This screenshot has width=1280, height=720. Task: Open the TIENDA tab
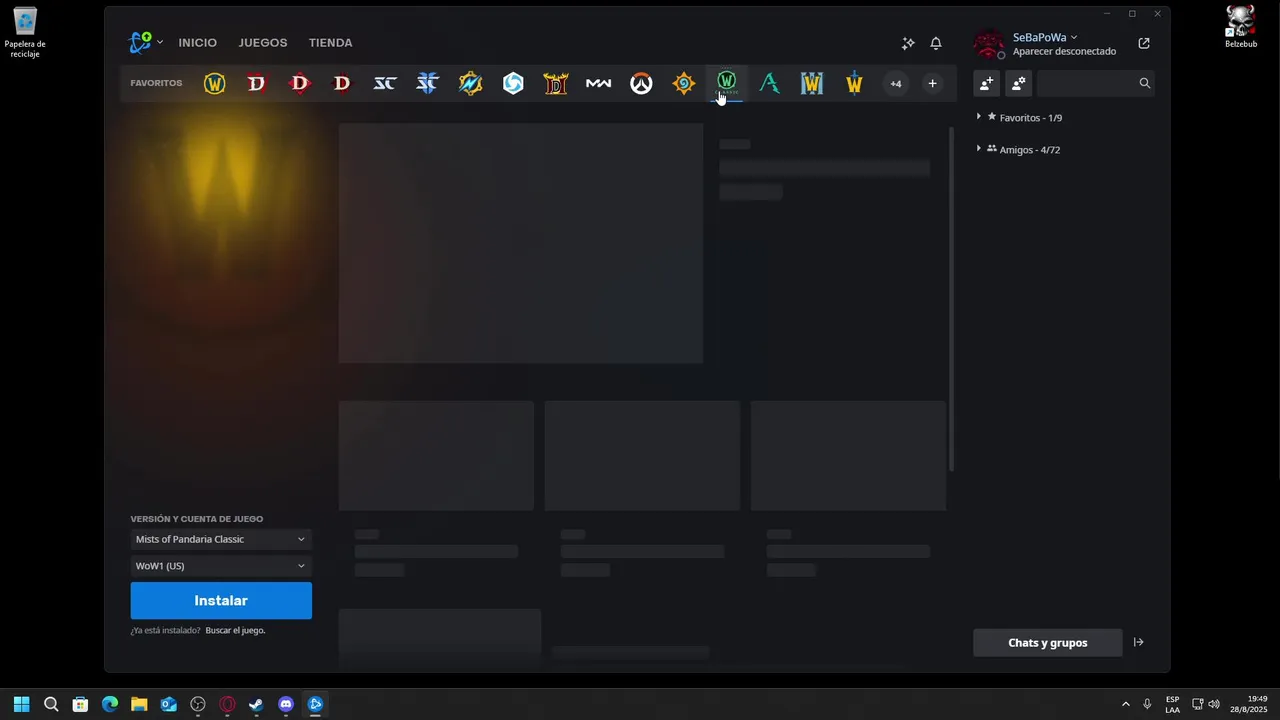[x=330, y=43]
